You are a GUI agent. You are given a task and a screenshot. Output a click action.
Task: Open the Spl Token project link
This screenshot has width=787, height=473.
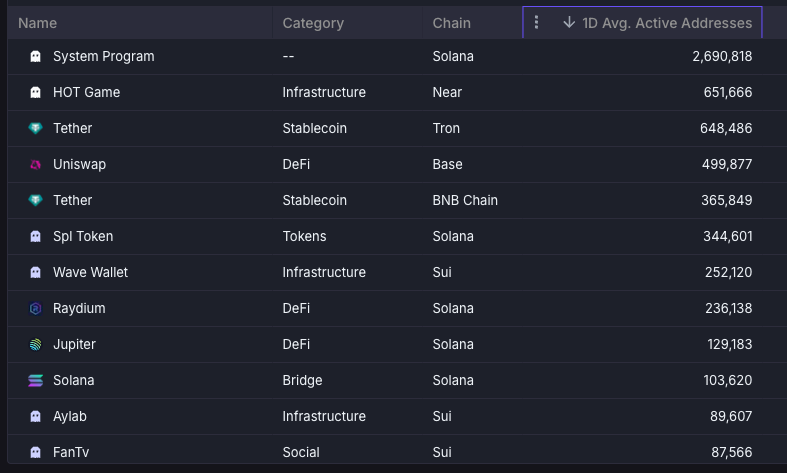point(83,236)
